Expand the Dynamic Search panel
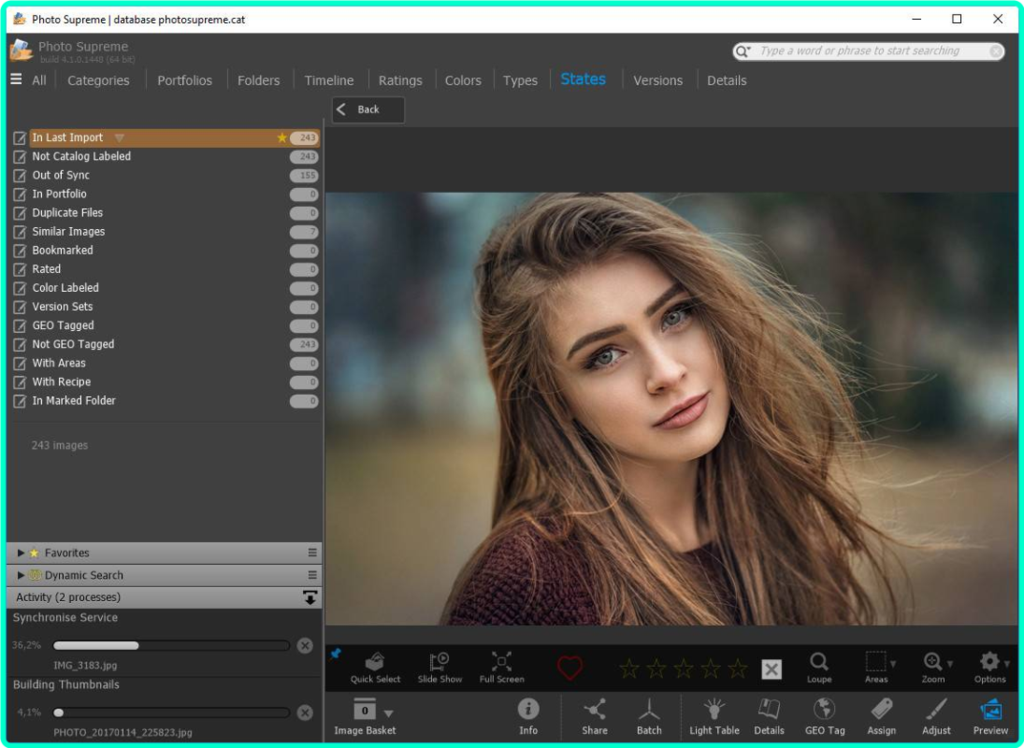The width and height of the screenshot is (1024, 748). pyautogui.click(x=21, y=575)
